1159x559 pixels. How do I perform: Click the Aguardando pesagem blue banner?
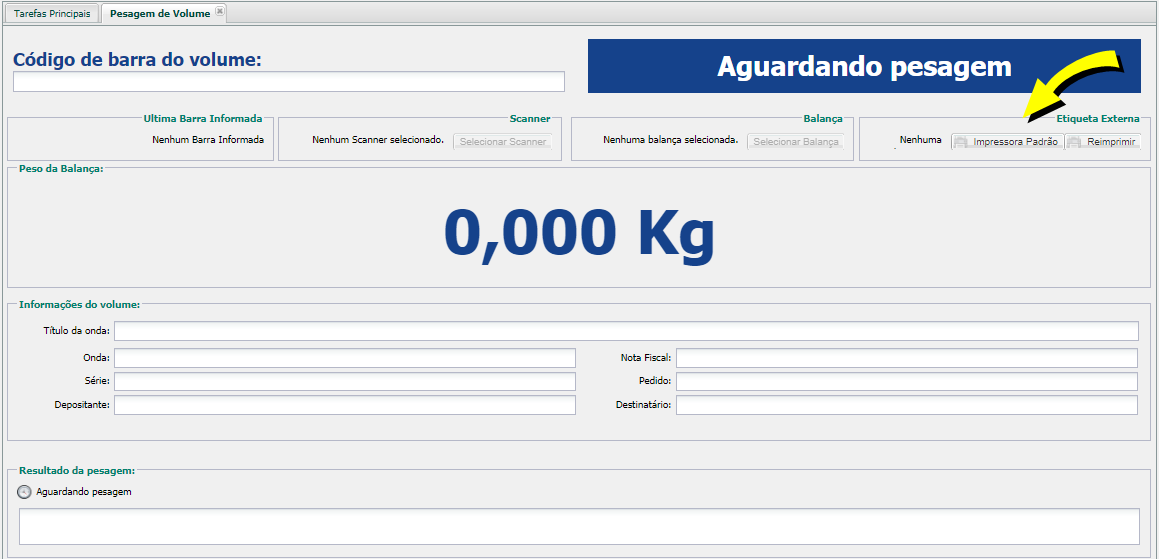pos(864,66)
